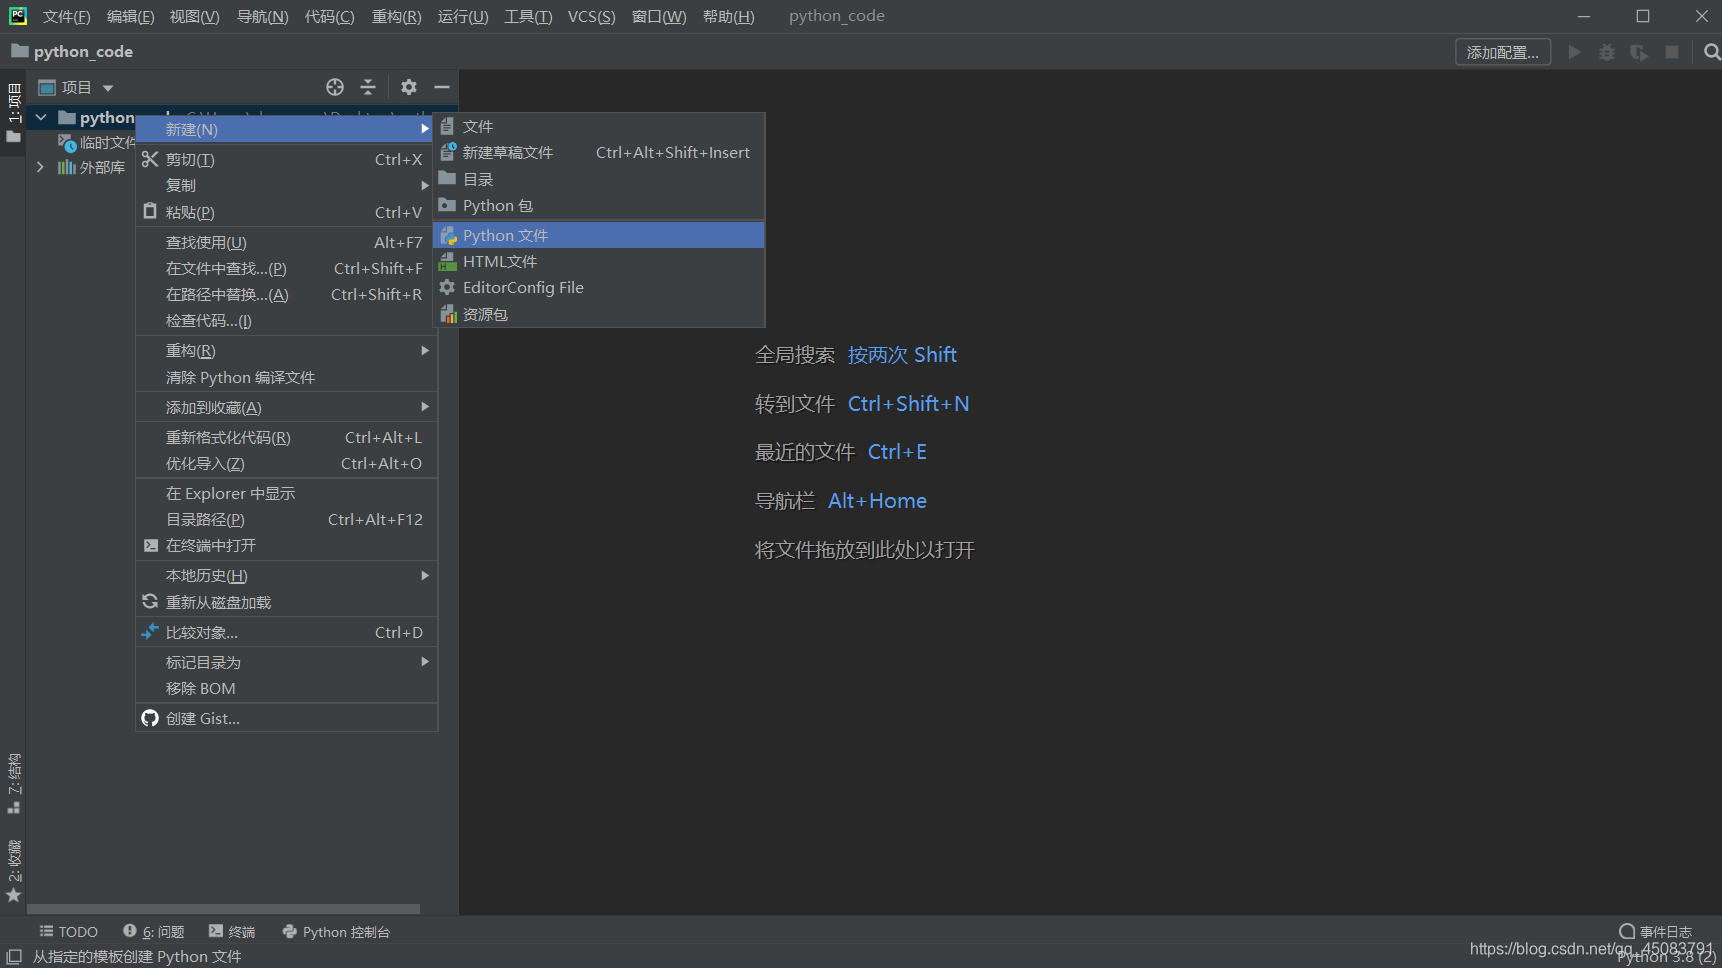Click the terminal icon beside 在终端中打开

pos(150,545)
